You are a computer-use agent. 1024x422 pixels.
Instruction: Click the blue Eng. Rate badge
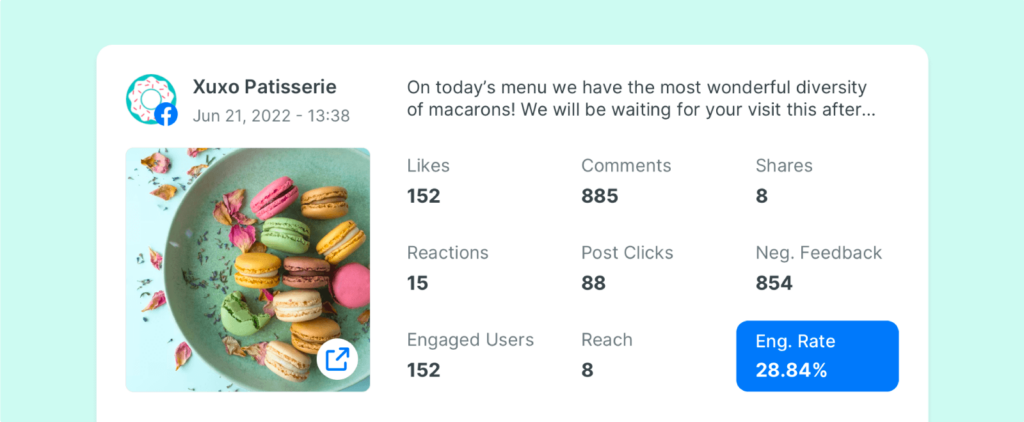817,356
